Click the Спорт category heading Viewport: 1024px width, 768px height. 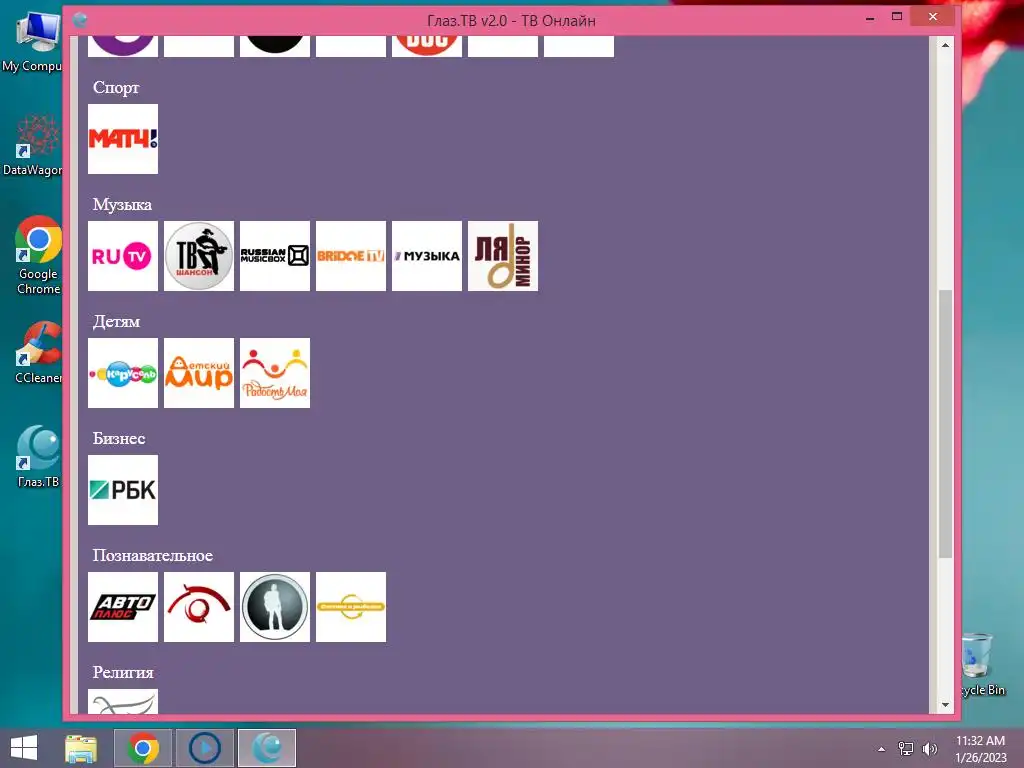click(x=116, y=88)
